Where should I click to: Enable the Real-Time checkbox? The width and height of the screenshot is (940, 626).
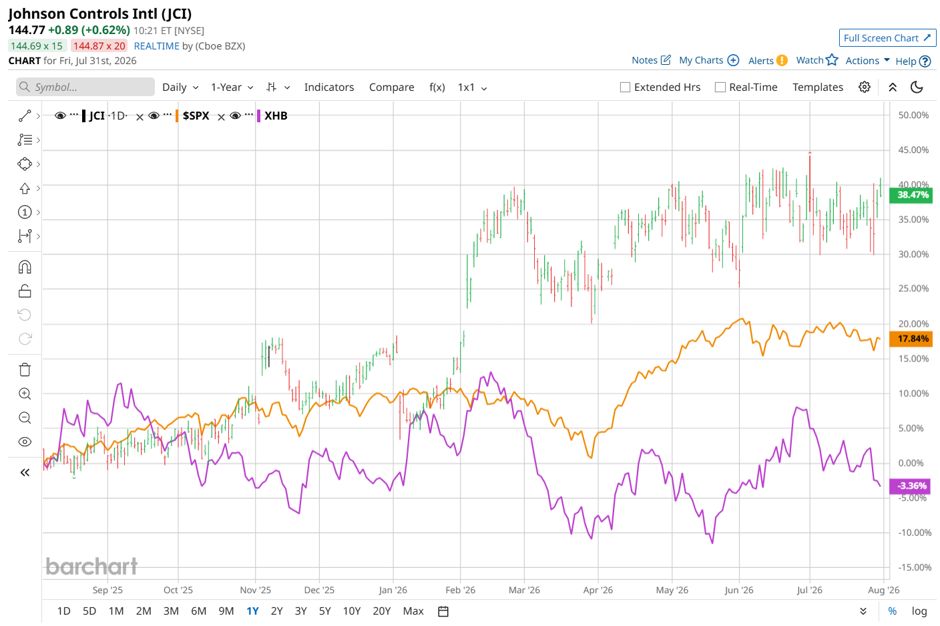720,87
